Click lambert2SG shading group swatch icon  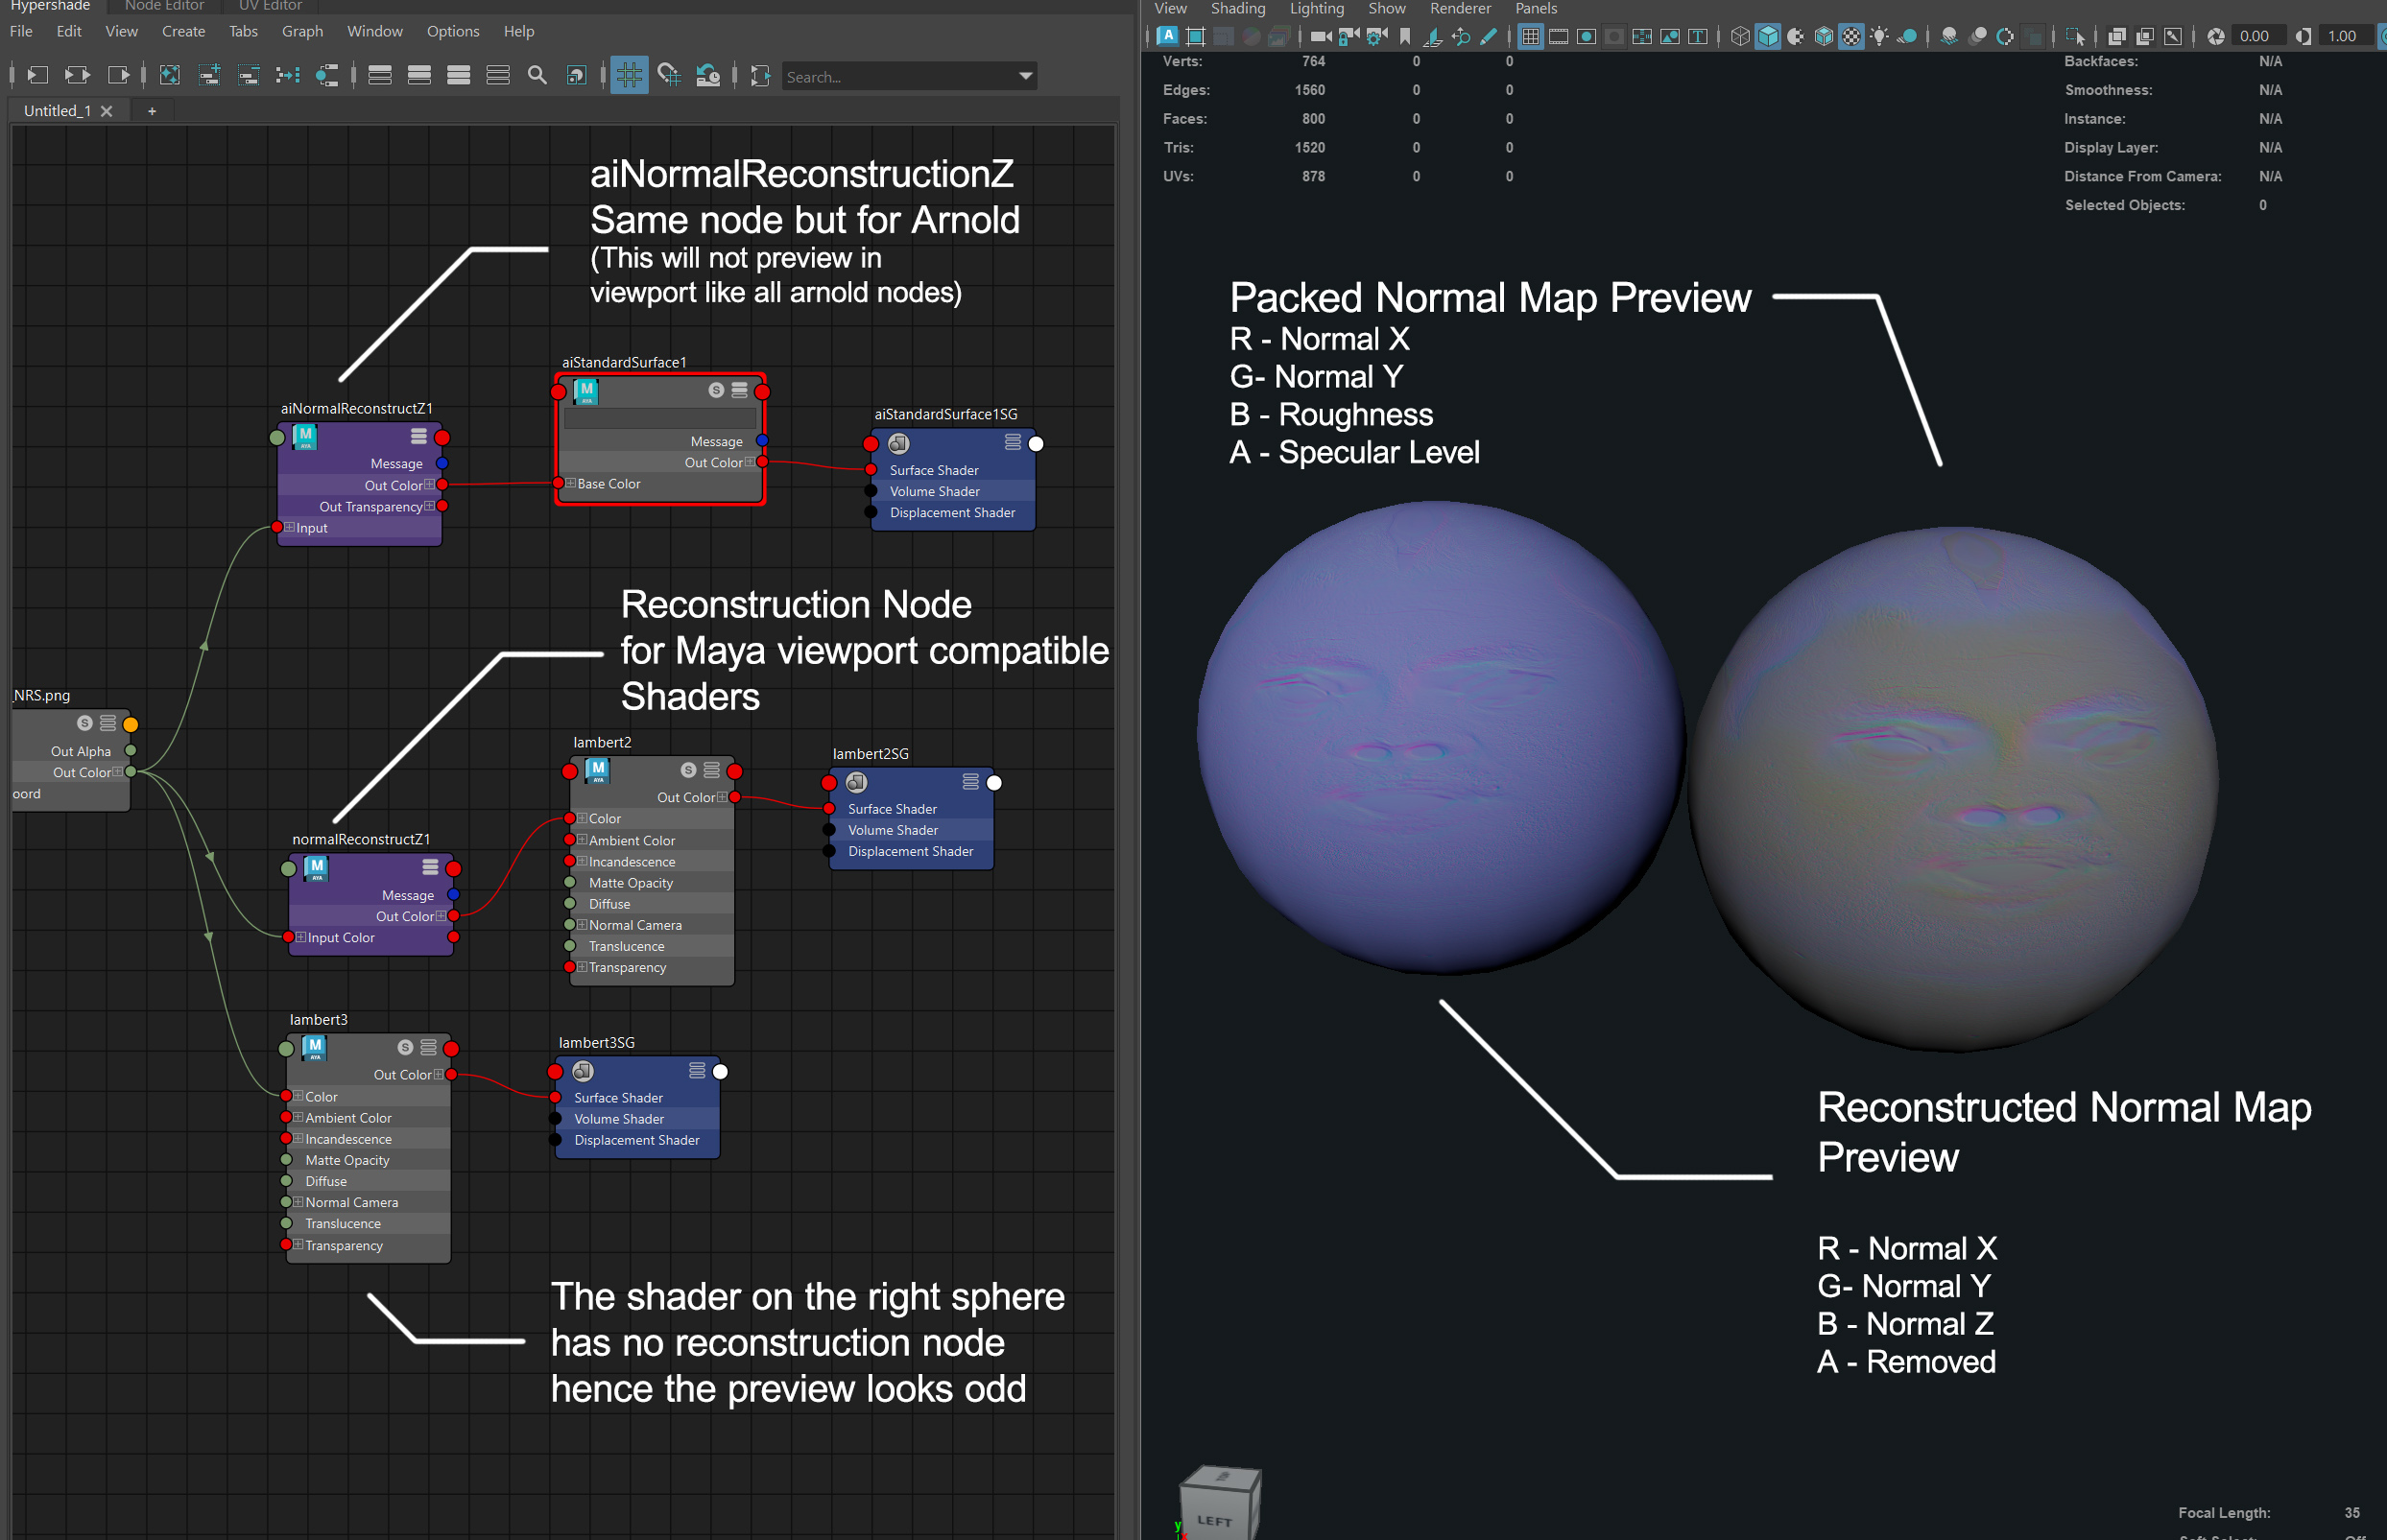[x=857, y=782]
